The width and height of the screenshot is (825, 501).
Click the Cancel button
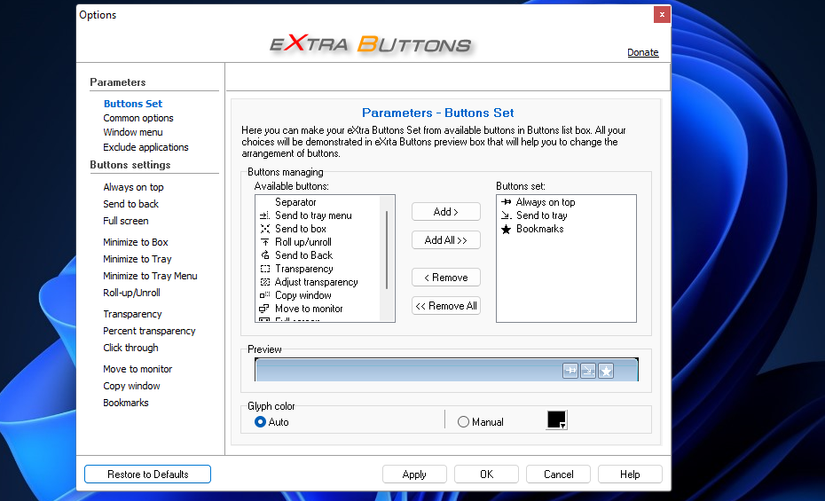point(558,474)
